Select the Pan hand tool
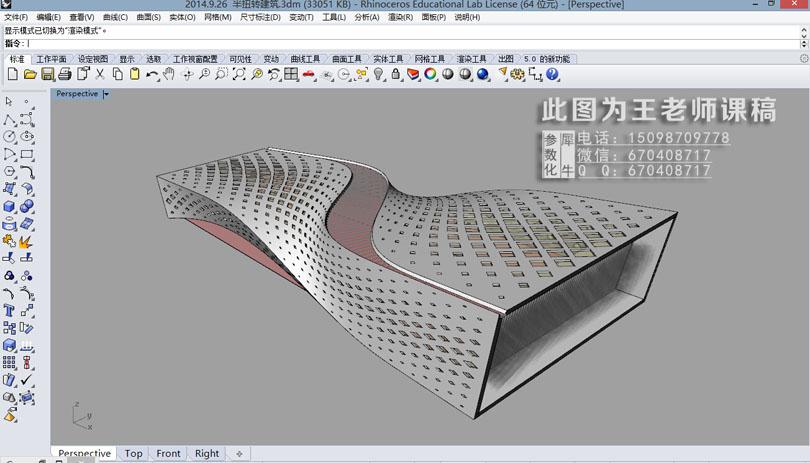810x463 pixels. click(169, 74)
